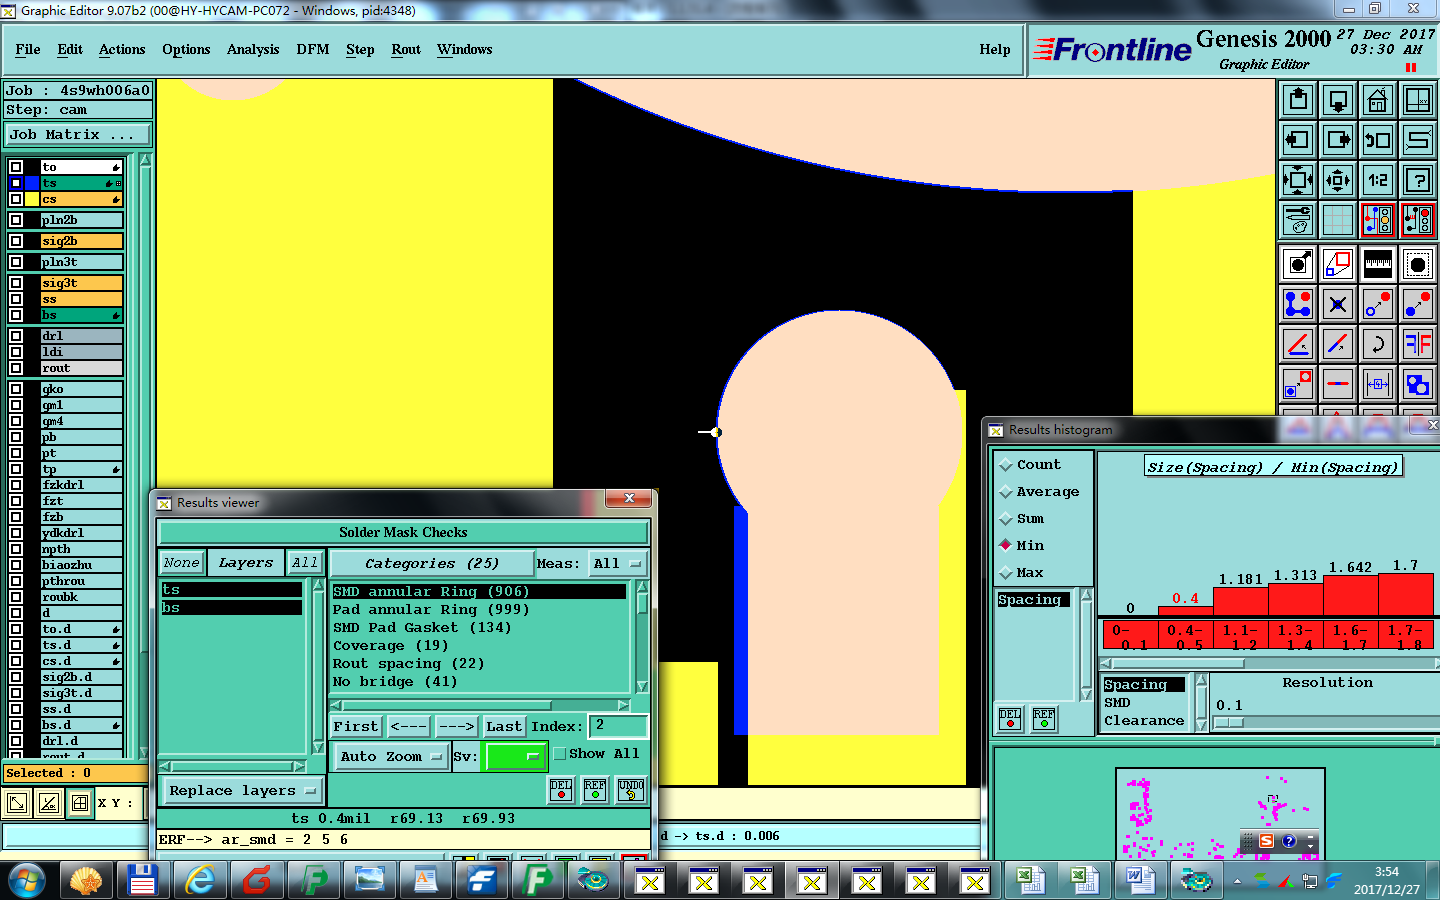
Task: Select the Average radio option
Action: 1039,492
